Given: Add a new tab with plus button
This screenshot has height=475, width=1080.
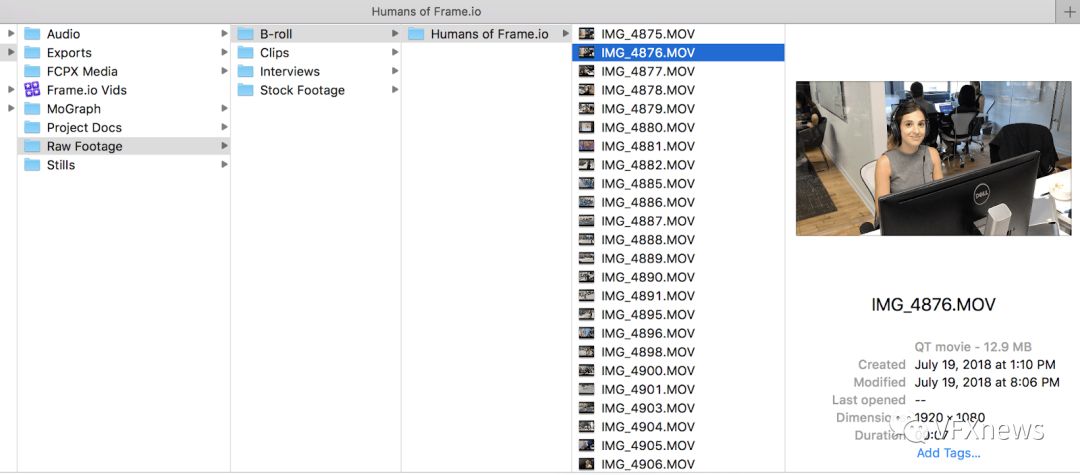Looking at the screenshot, I should coord(1069,11).
